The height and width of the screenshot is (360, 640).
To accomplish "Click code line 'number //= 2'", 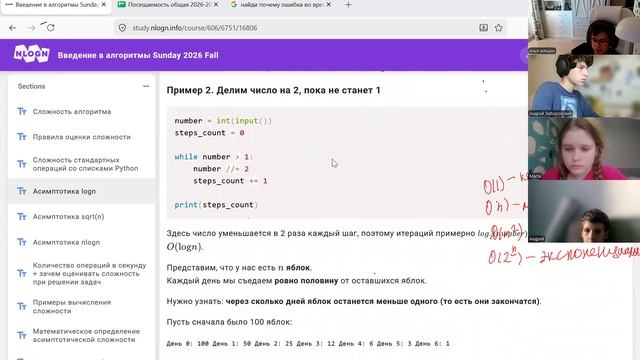I will point(221,169).
